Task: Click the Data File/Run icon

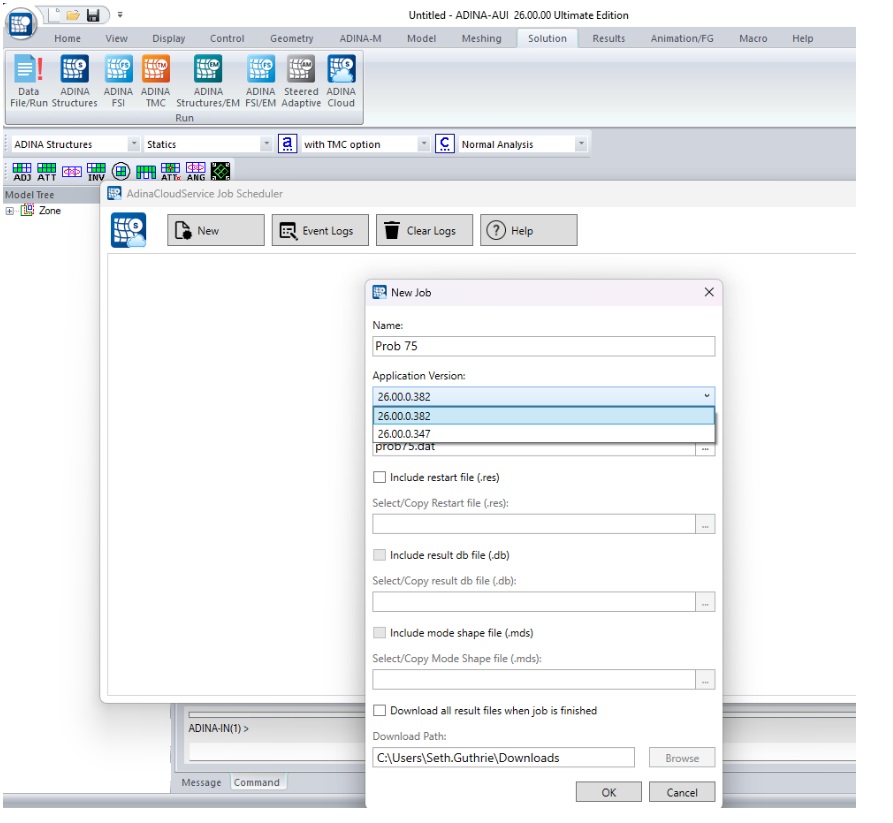Action: 29,80
